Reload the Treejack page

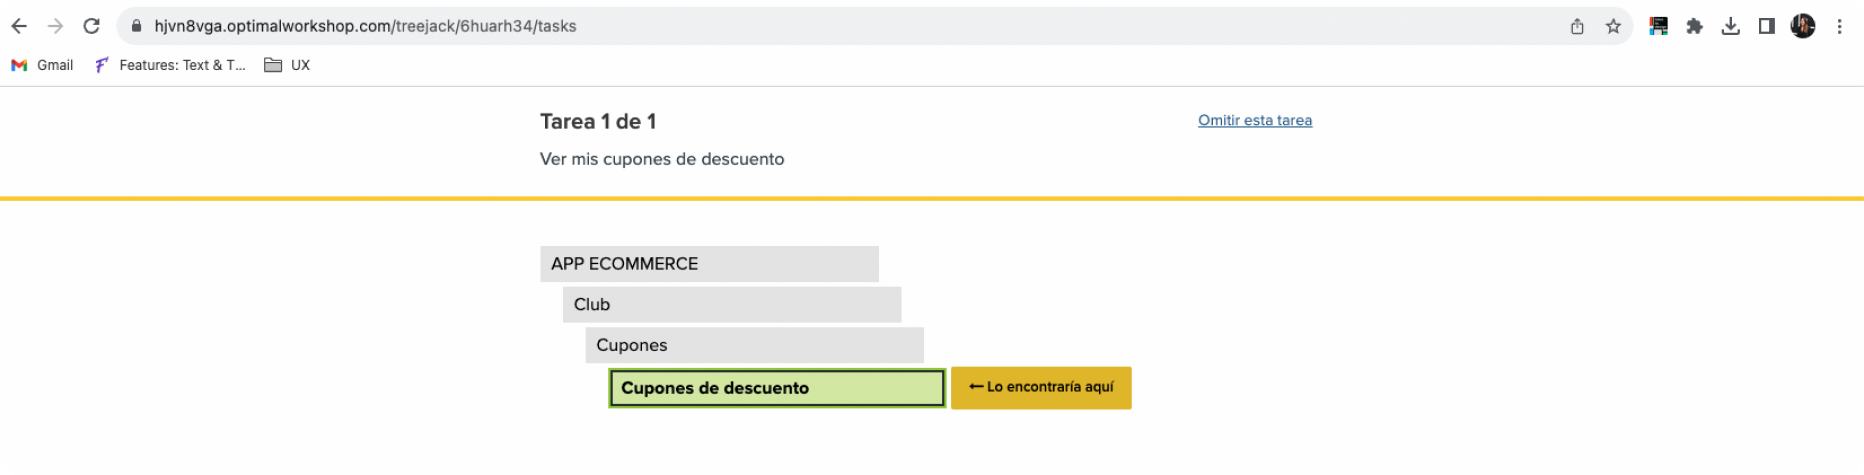[91, 27]
